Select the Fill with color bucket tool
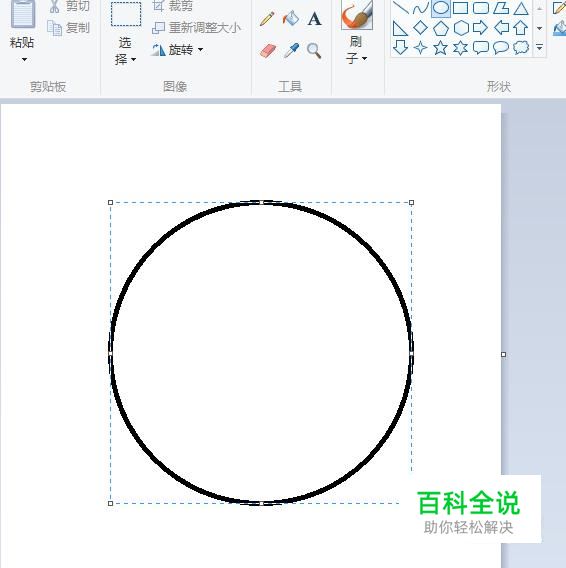 coord(291,18)
